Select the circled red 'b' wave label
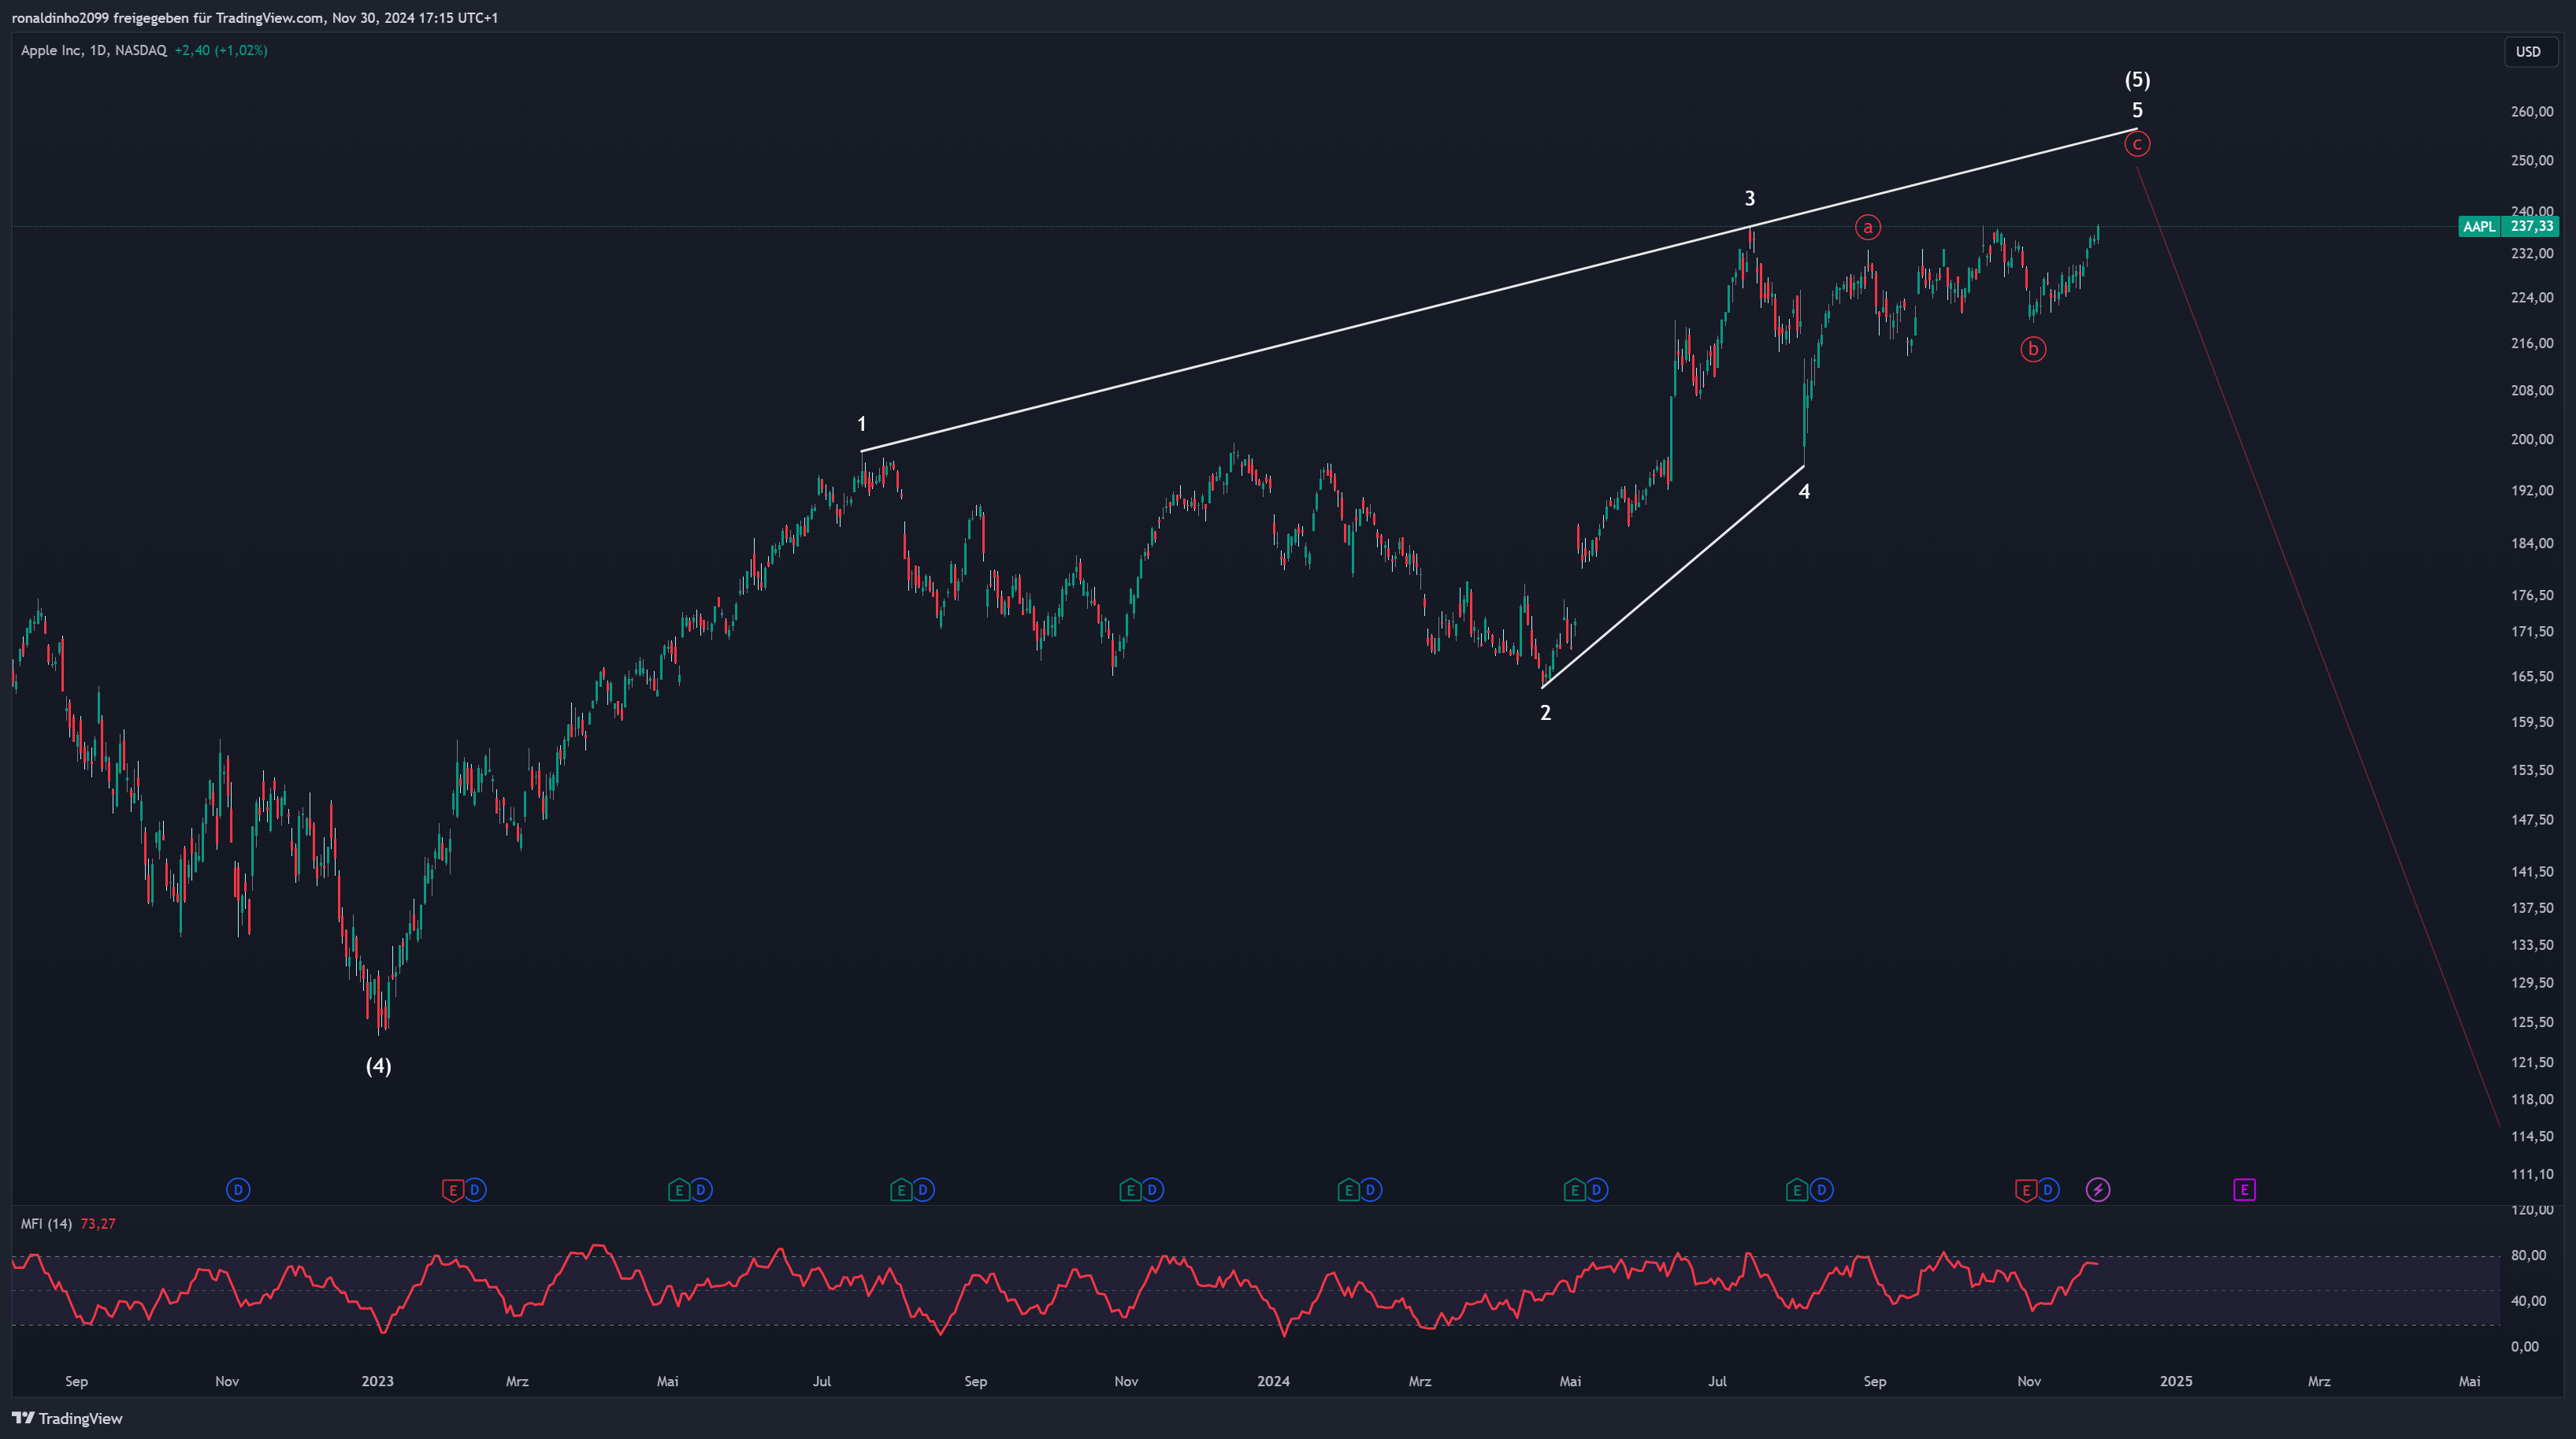Image resolution: width=2576 pixels, height=1439 pixels. click(2033, 349)
